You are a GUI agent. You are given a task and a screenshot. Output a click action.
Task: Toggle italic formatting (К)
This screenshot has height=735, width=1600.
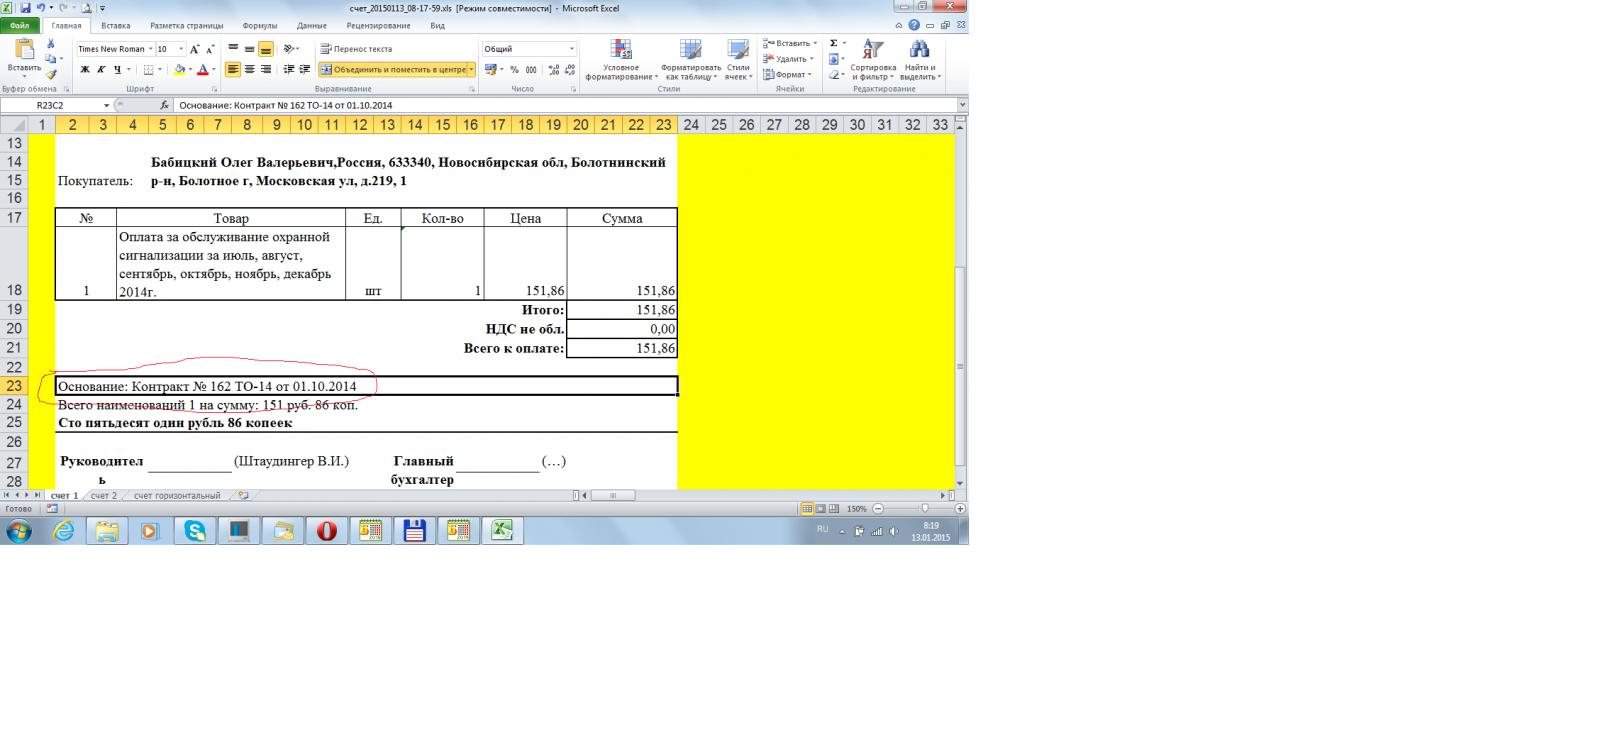point(101,70)
